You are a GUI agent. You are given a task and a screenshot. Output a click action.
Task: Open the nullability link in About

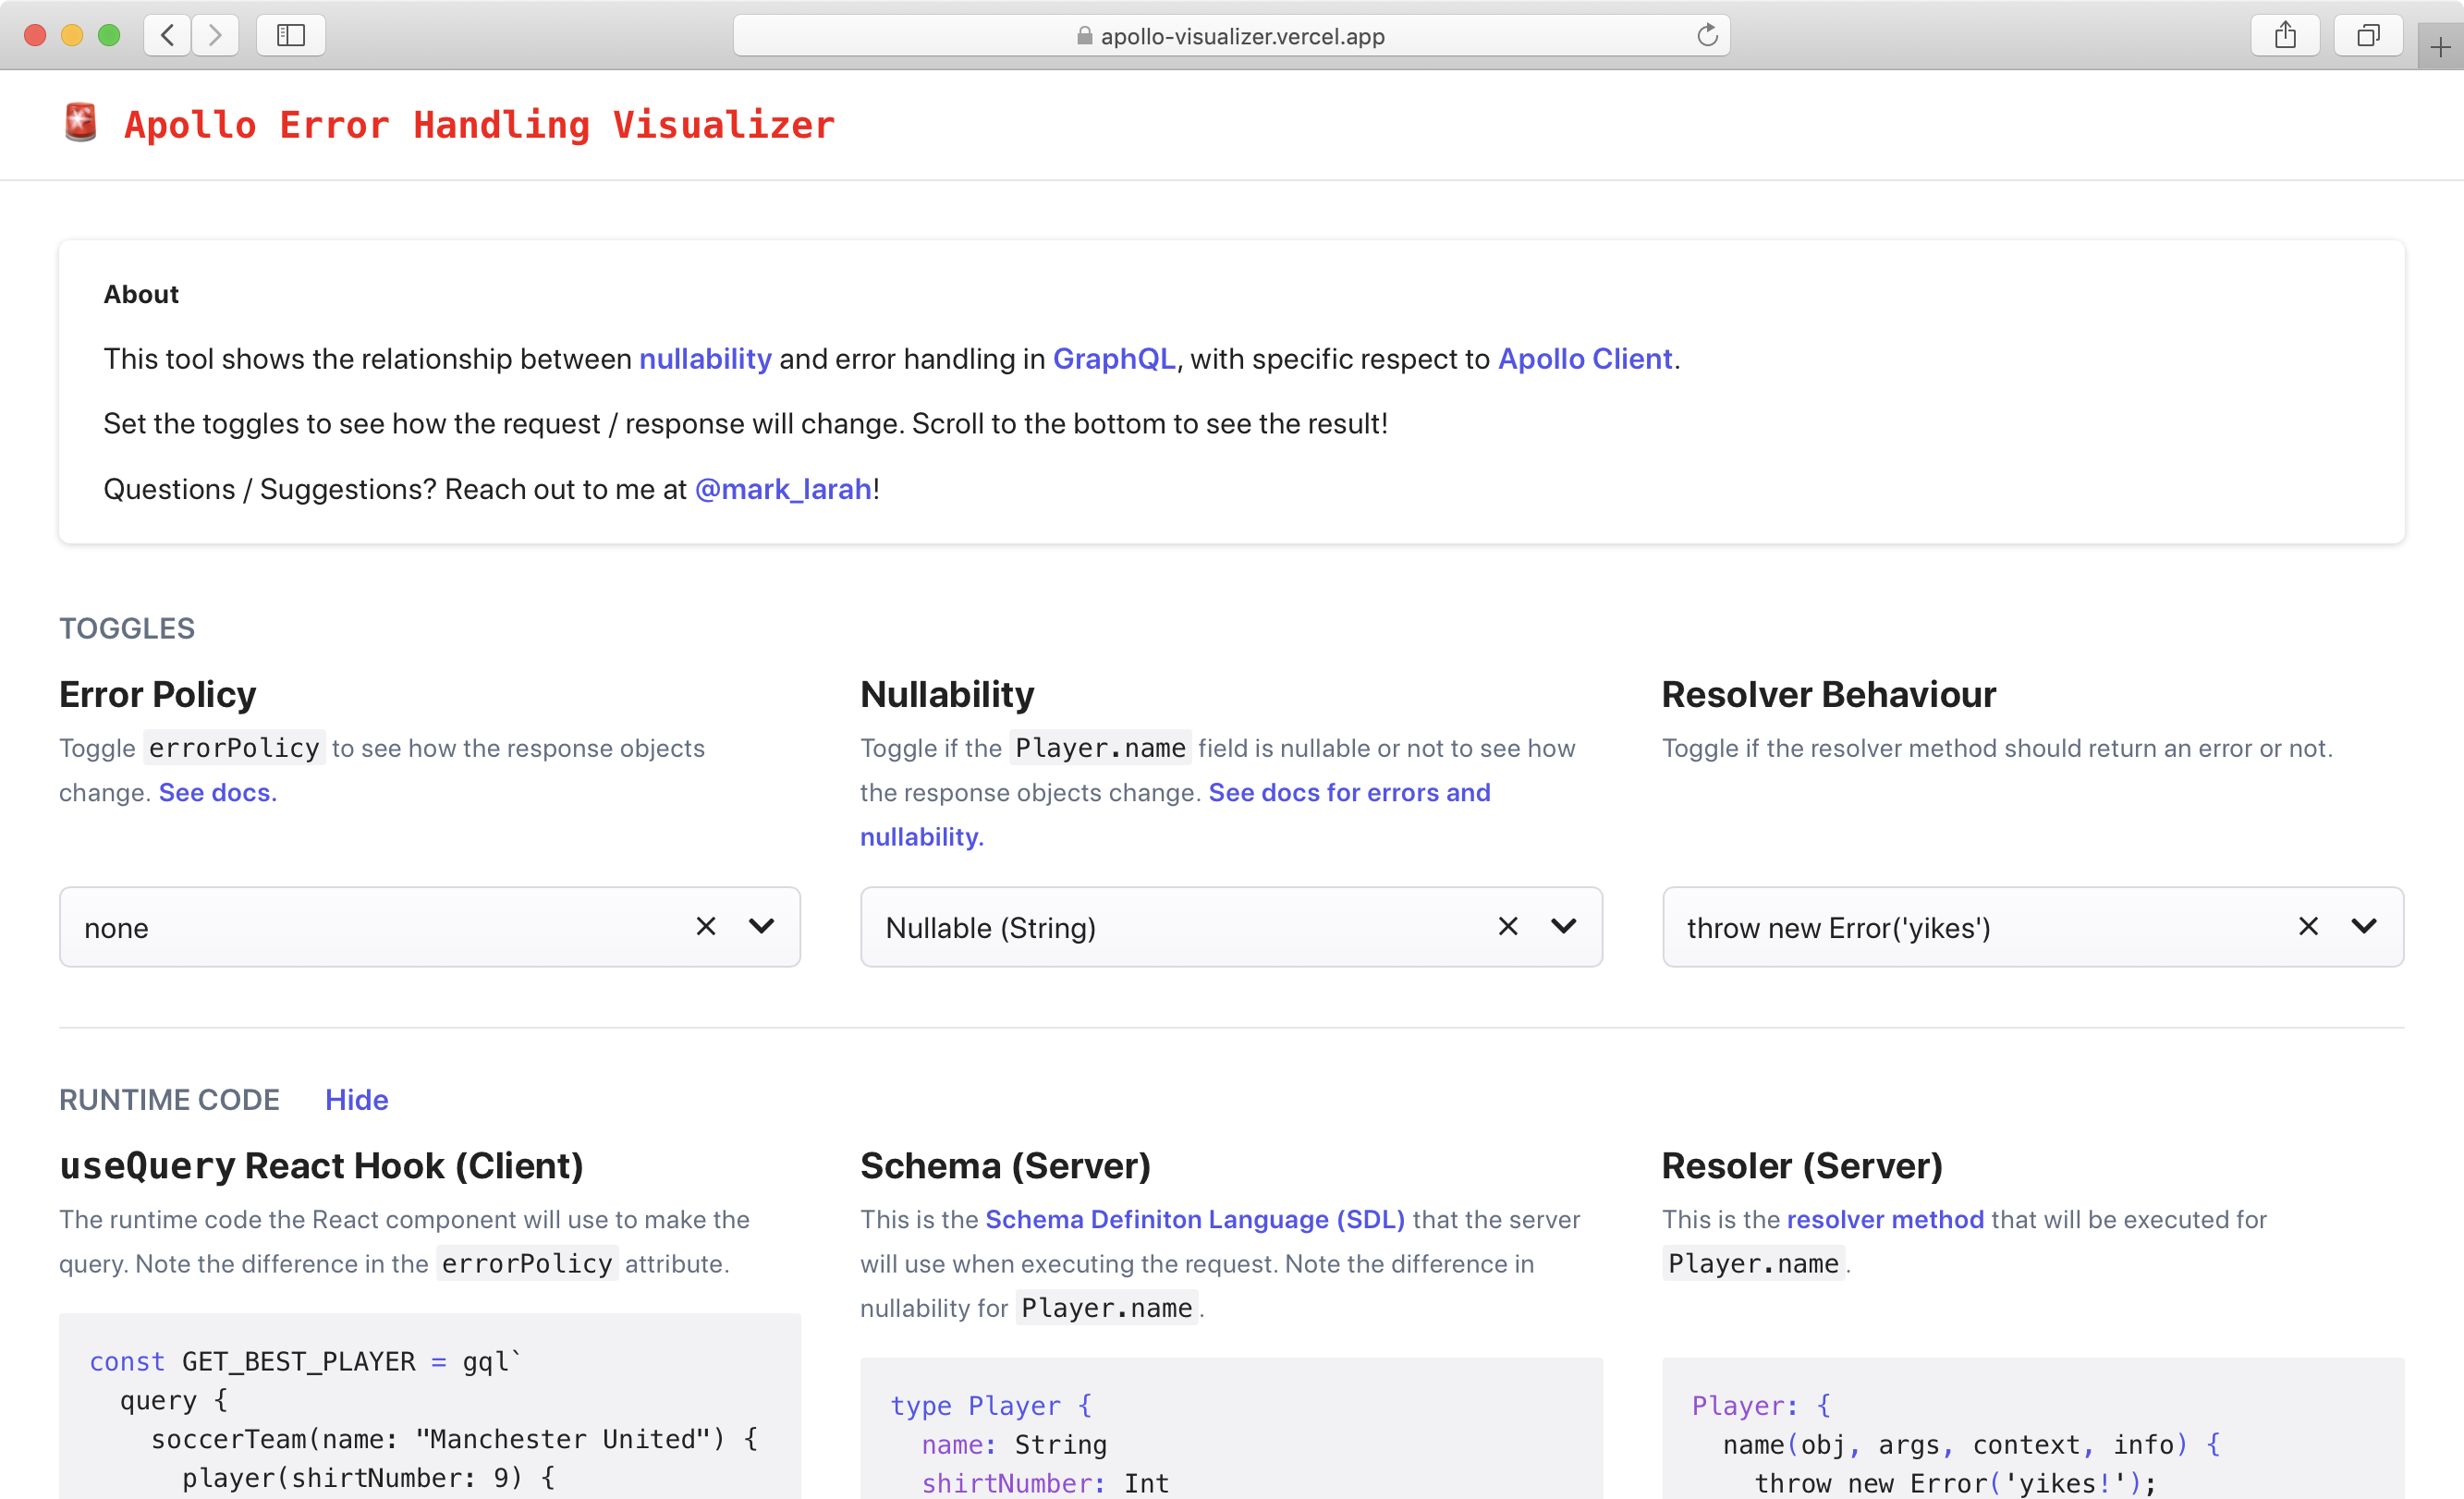(x=705, y=359)
